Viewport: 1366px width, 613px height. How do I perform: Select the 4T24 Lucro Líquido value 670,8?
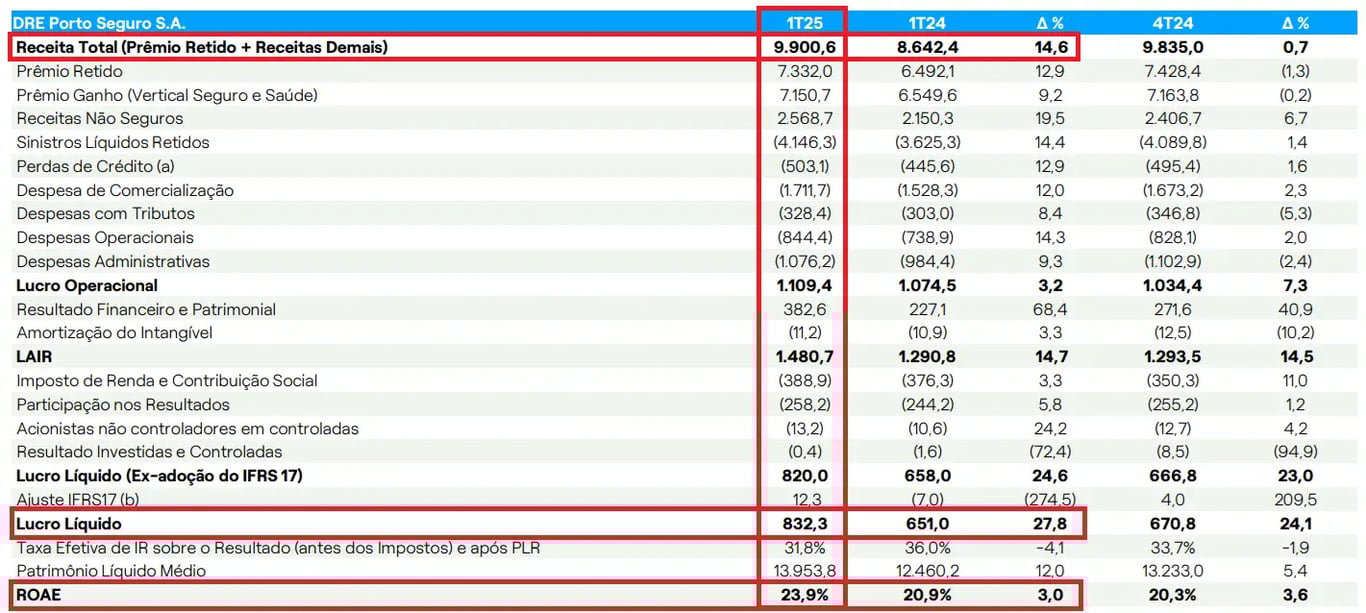pos(1173,523)
